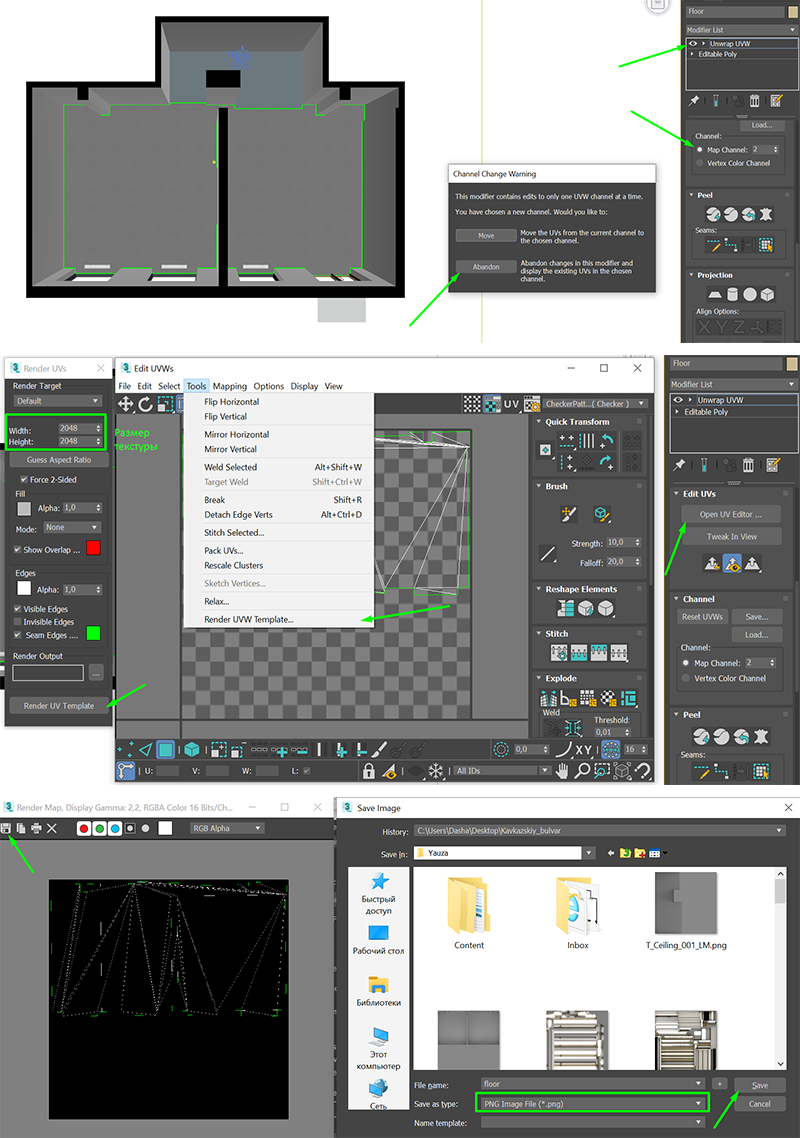Toggle the green channel button in Render Map
This screenshot has height=1138, width=800.
tap(99, 828)
